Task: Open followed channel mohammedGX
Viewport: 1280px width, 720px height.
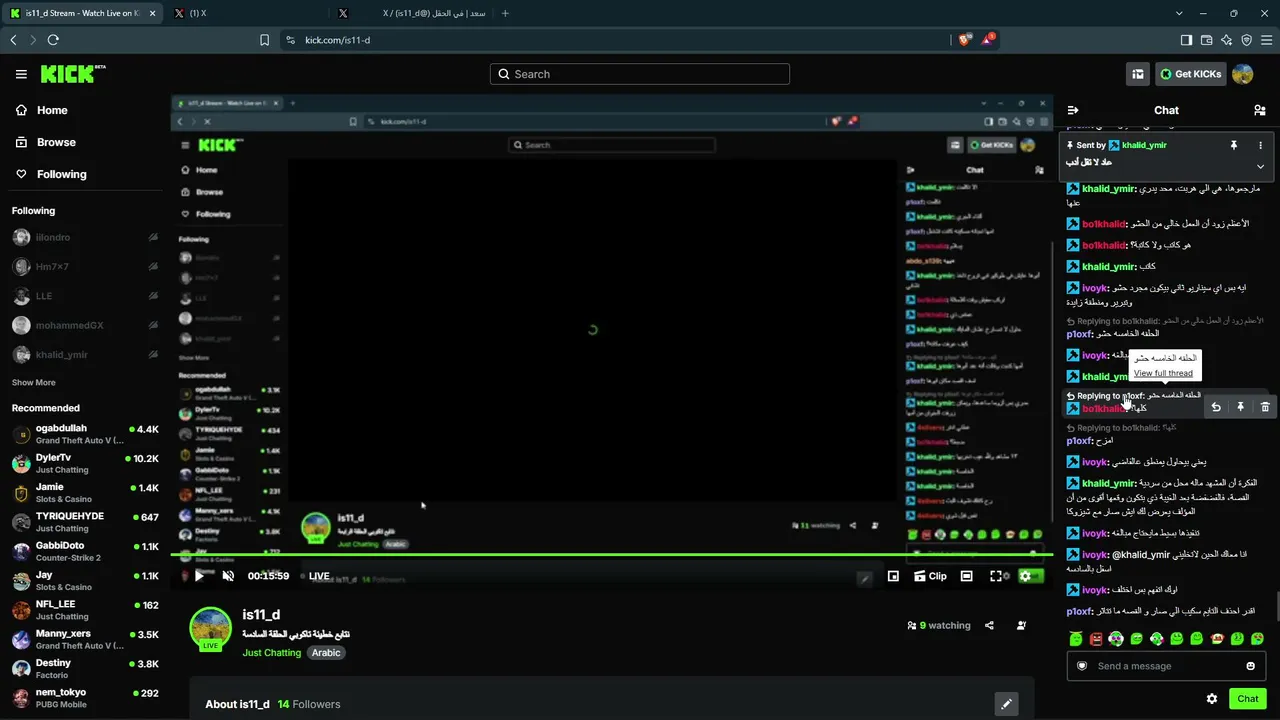Action: [x=85, y=325]
